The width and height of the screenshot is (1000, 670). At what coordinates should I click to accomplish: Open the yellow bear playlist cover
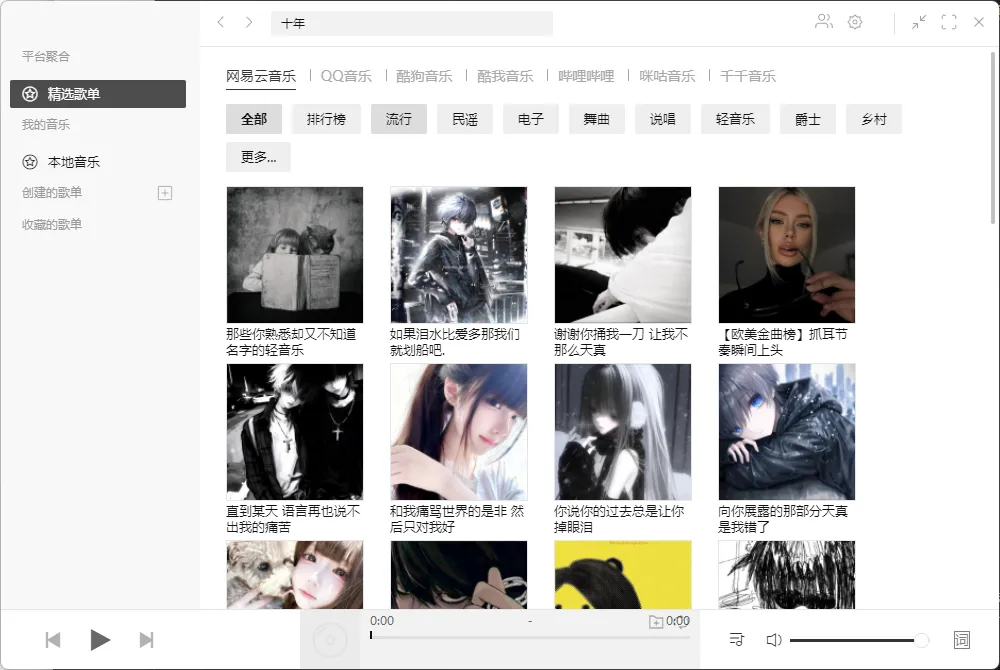(x=622, y=574)
